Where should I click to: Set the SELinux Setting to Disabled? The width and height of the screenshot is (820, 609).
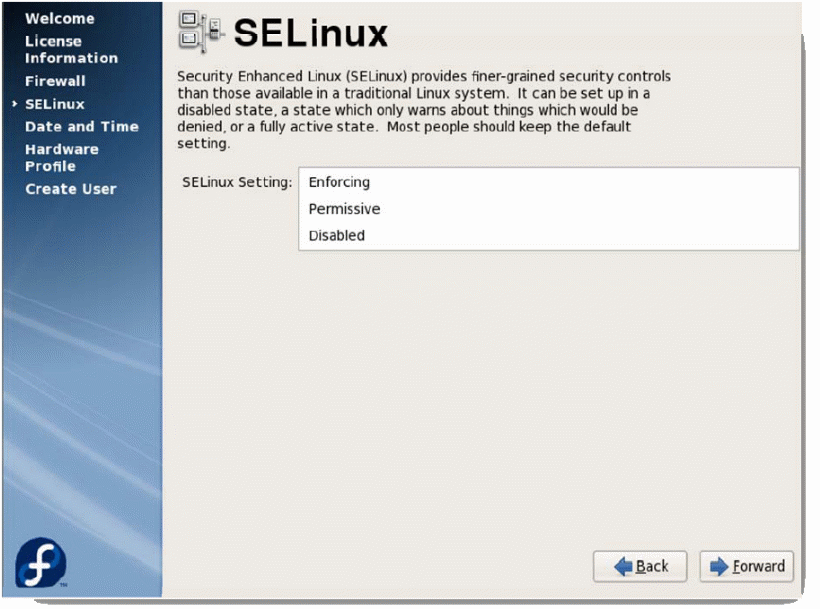[x=337, y=236]
